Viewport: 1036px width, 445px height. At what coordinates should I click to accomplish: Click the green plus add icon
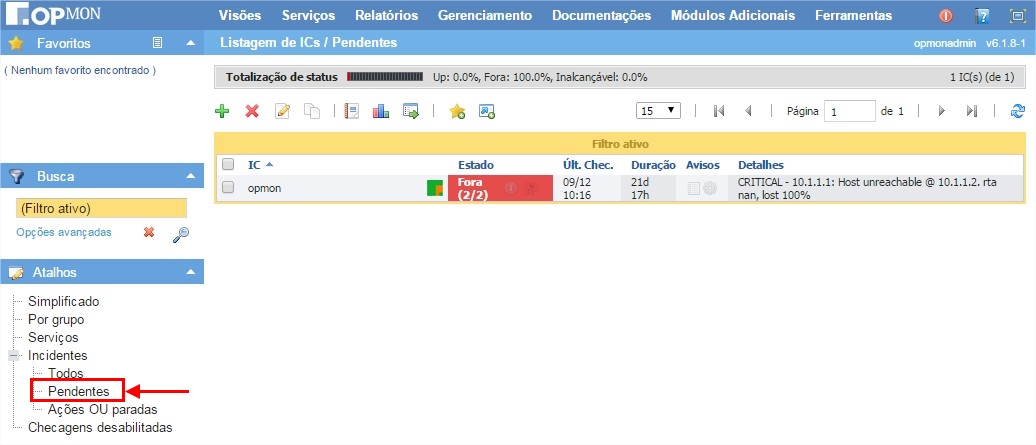[x=222, y=112]
